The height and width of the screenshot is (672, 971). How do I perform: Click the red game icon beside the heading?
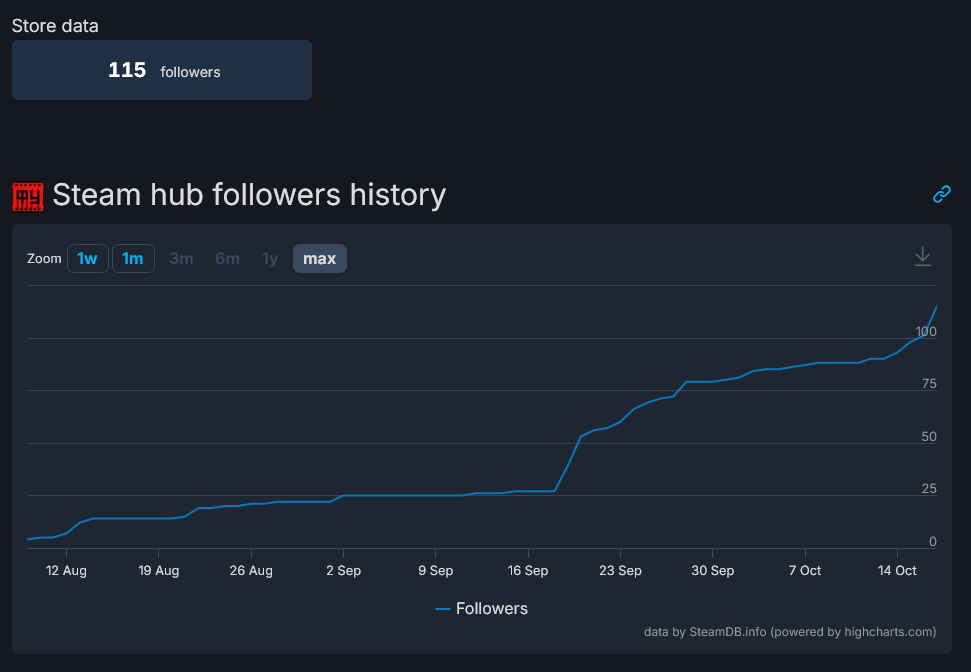coord(28,196)
